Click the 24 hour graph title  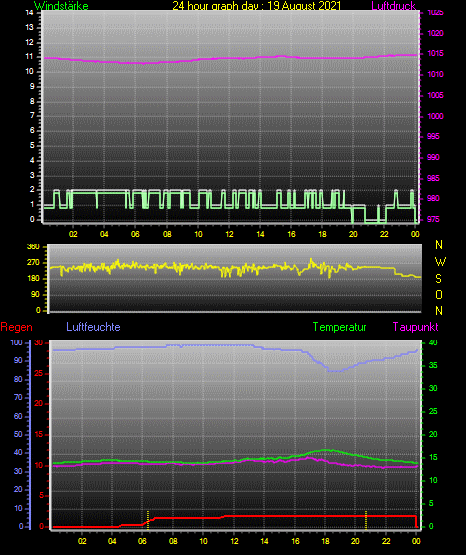pyautogui.click(x=257, y=6)
